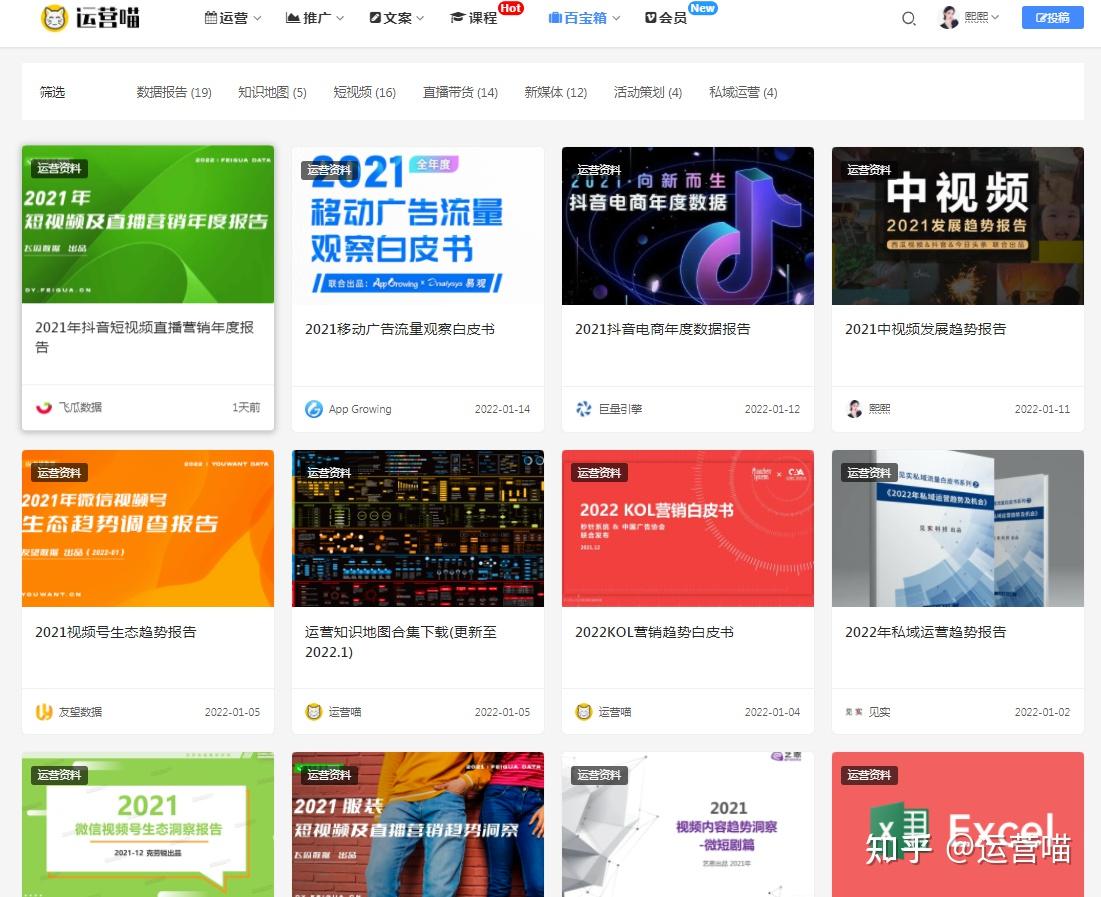Click 飞瓜数据 author name
The width and height of the screenshot is (1101, 897).
point(81,407)
